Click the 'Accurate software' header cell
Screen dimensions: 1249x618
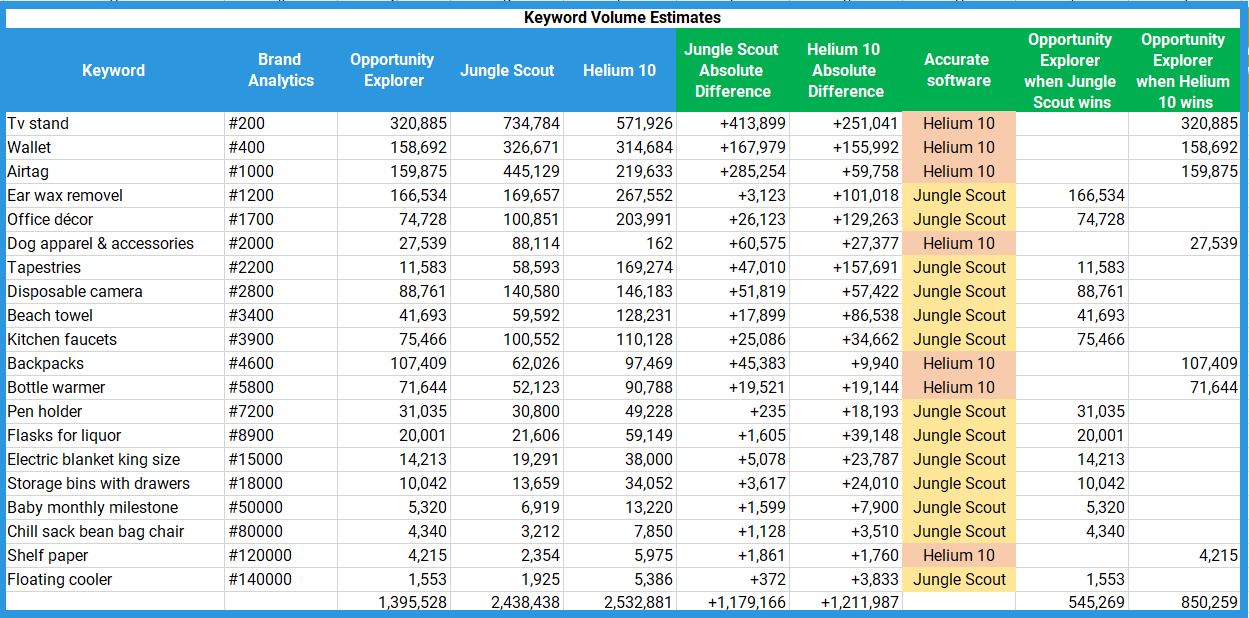tap(958, 70)
